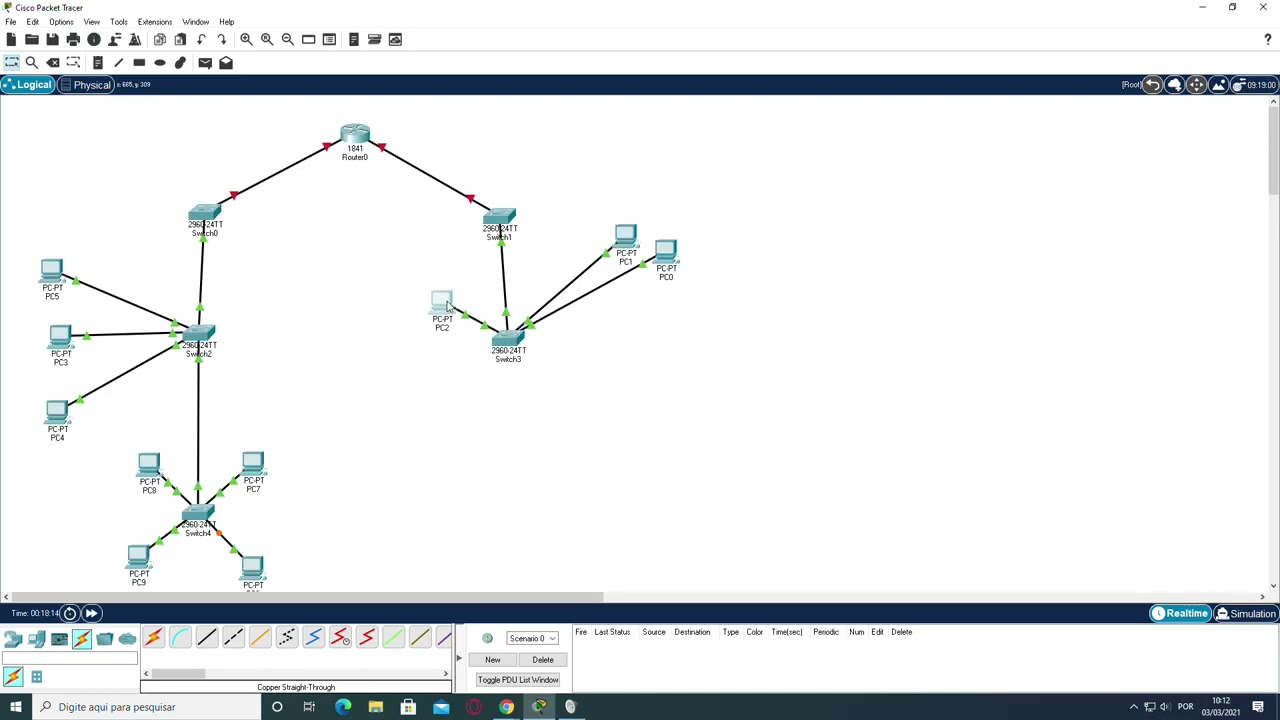The width and height of the screenshot is (1280, 720).
Task: Click the Back navigation arrow near Root
Action: (1153, 85)
